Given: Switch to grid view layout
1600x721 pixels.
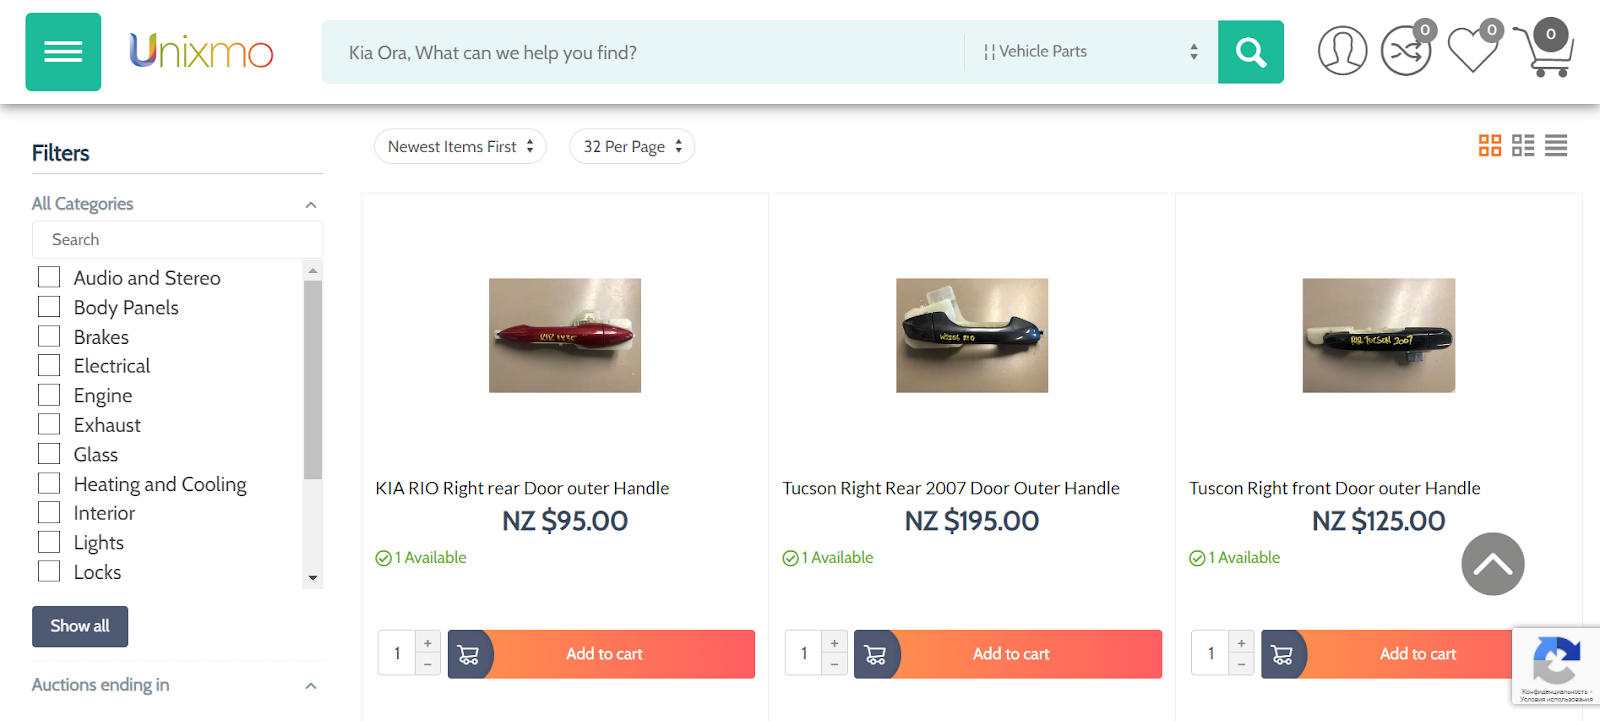Looking at the screenshot, I should 1490,146.
